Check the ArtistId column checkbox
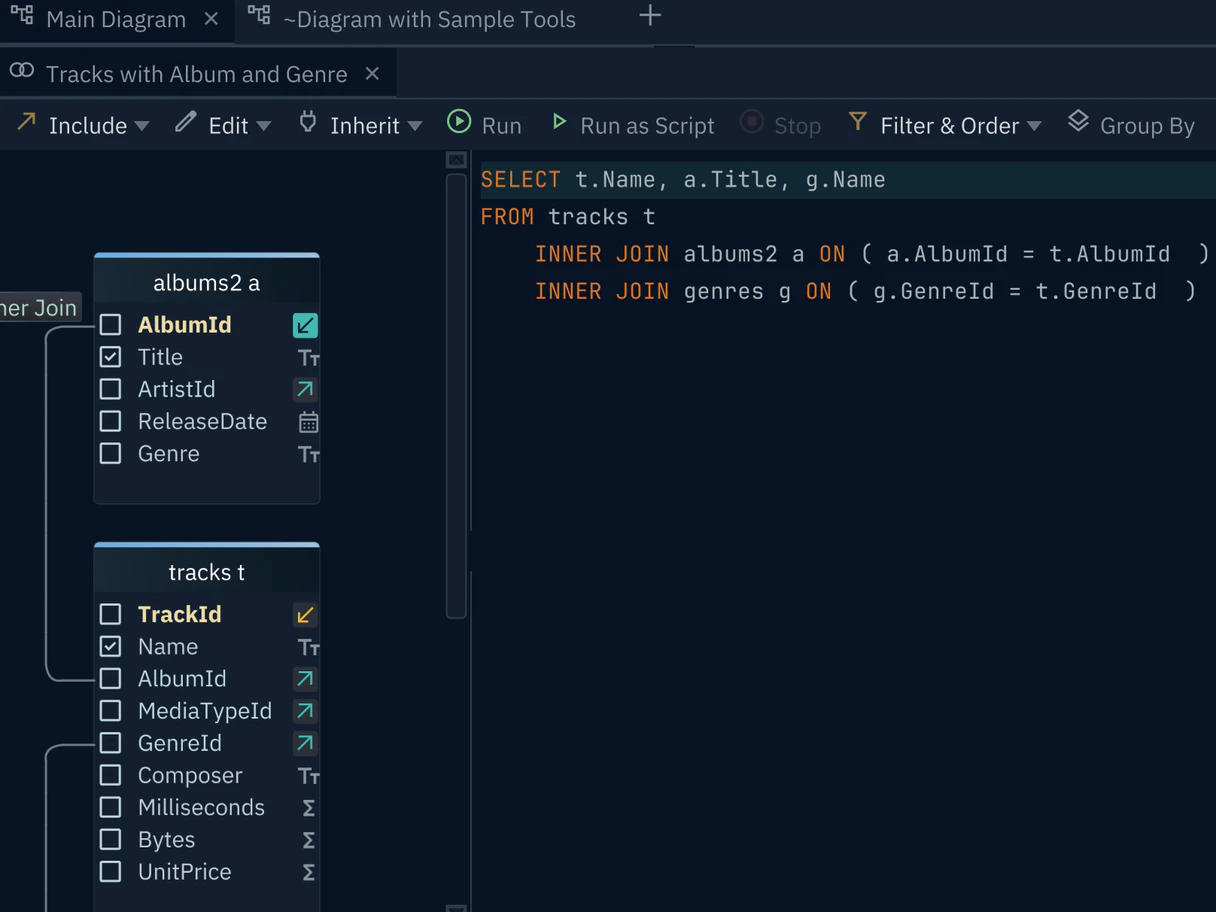Screen dimensions: 1216x912 point(111,389)
